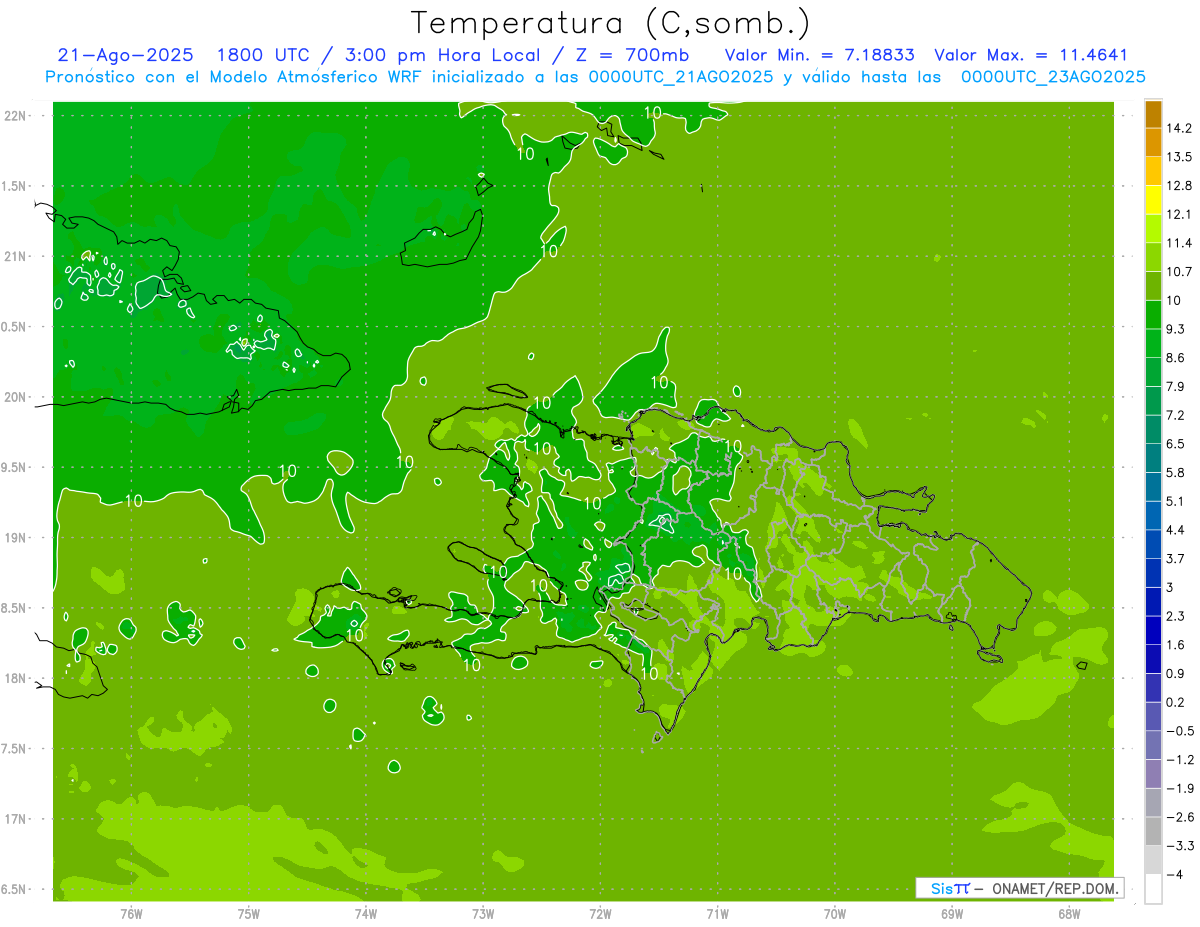
Task: Pick the lime swatch between 11.4 and 12.1
Action: [x=1153, y=228]
